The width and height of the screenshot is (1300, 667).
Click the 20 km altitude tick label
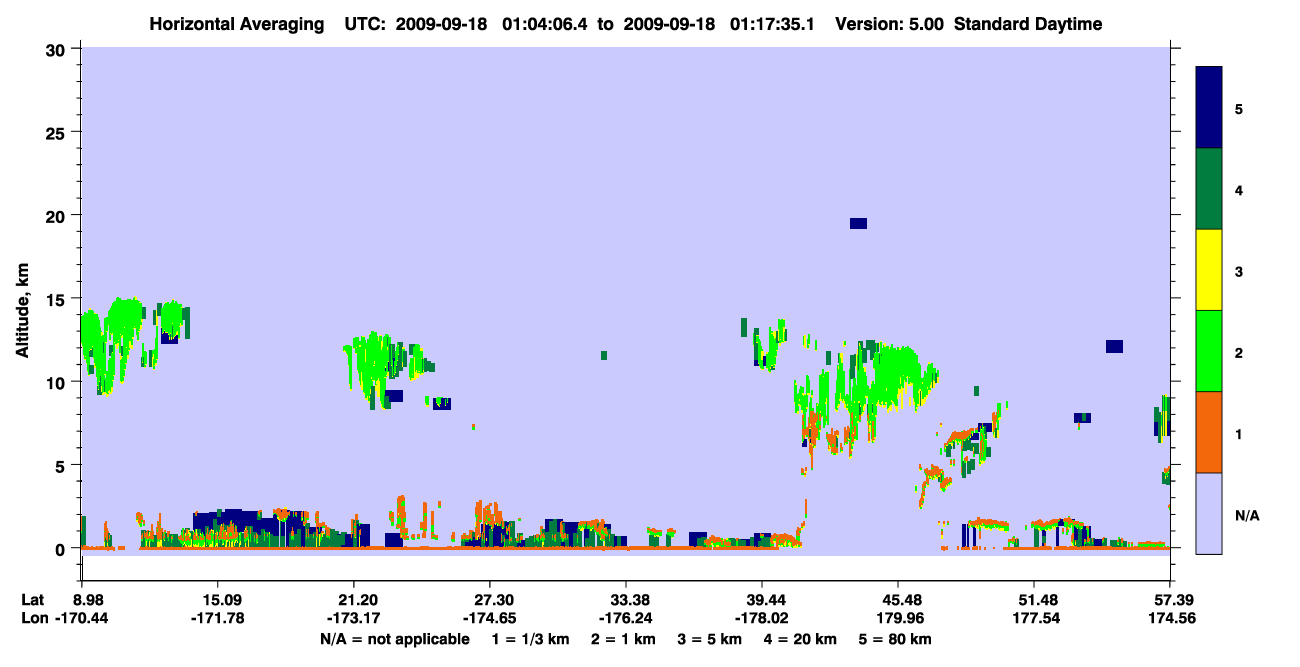tap(57, 215)
